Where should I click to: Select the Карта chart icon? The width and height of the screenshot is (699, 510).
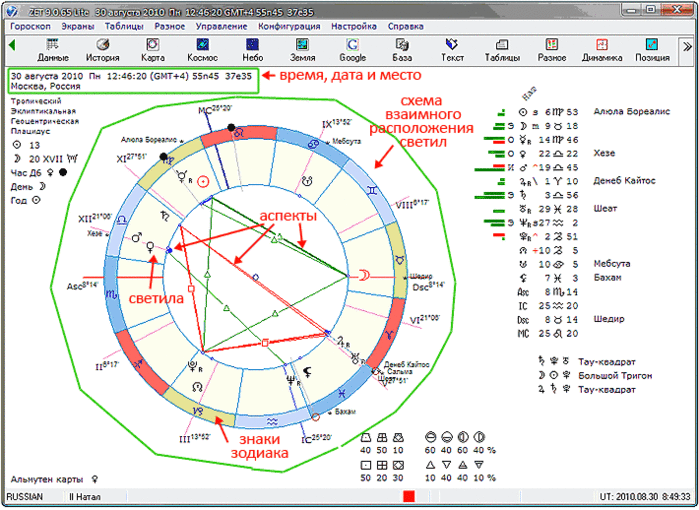(x=153, y=50)
